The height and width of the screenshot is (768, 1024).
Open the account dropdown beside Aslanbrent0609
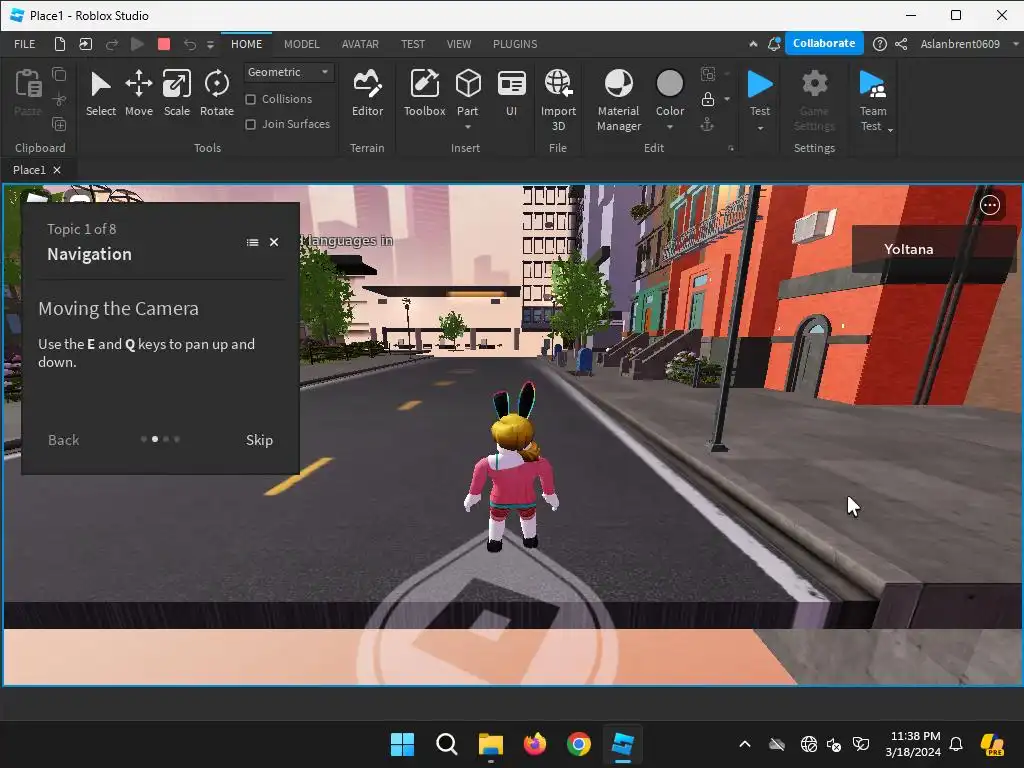[1016, 44]
